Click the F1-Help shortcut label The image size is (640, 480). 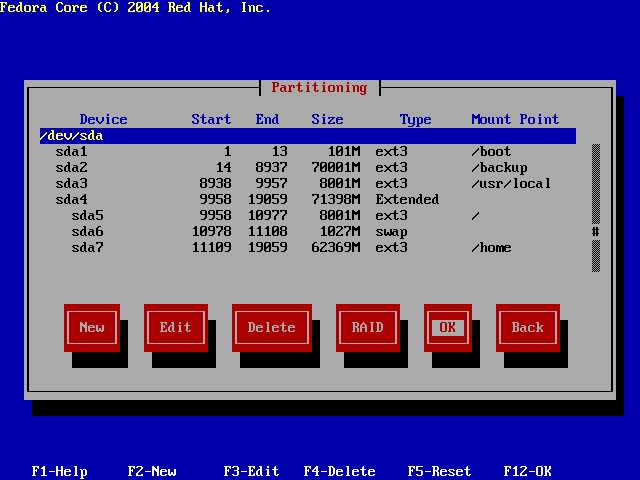[x=59, y=471]
